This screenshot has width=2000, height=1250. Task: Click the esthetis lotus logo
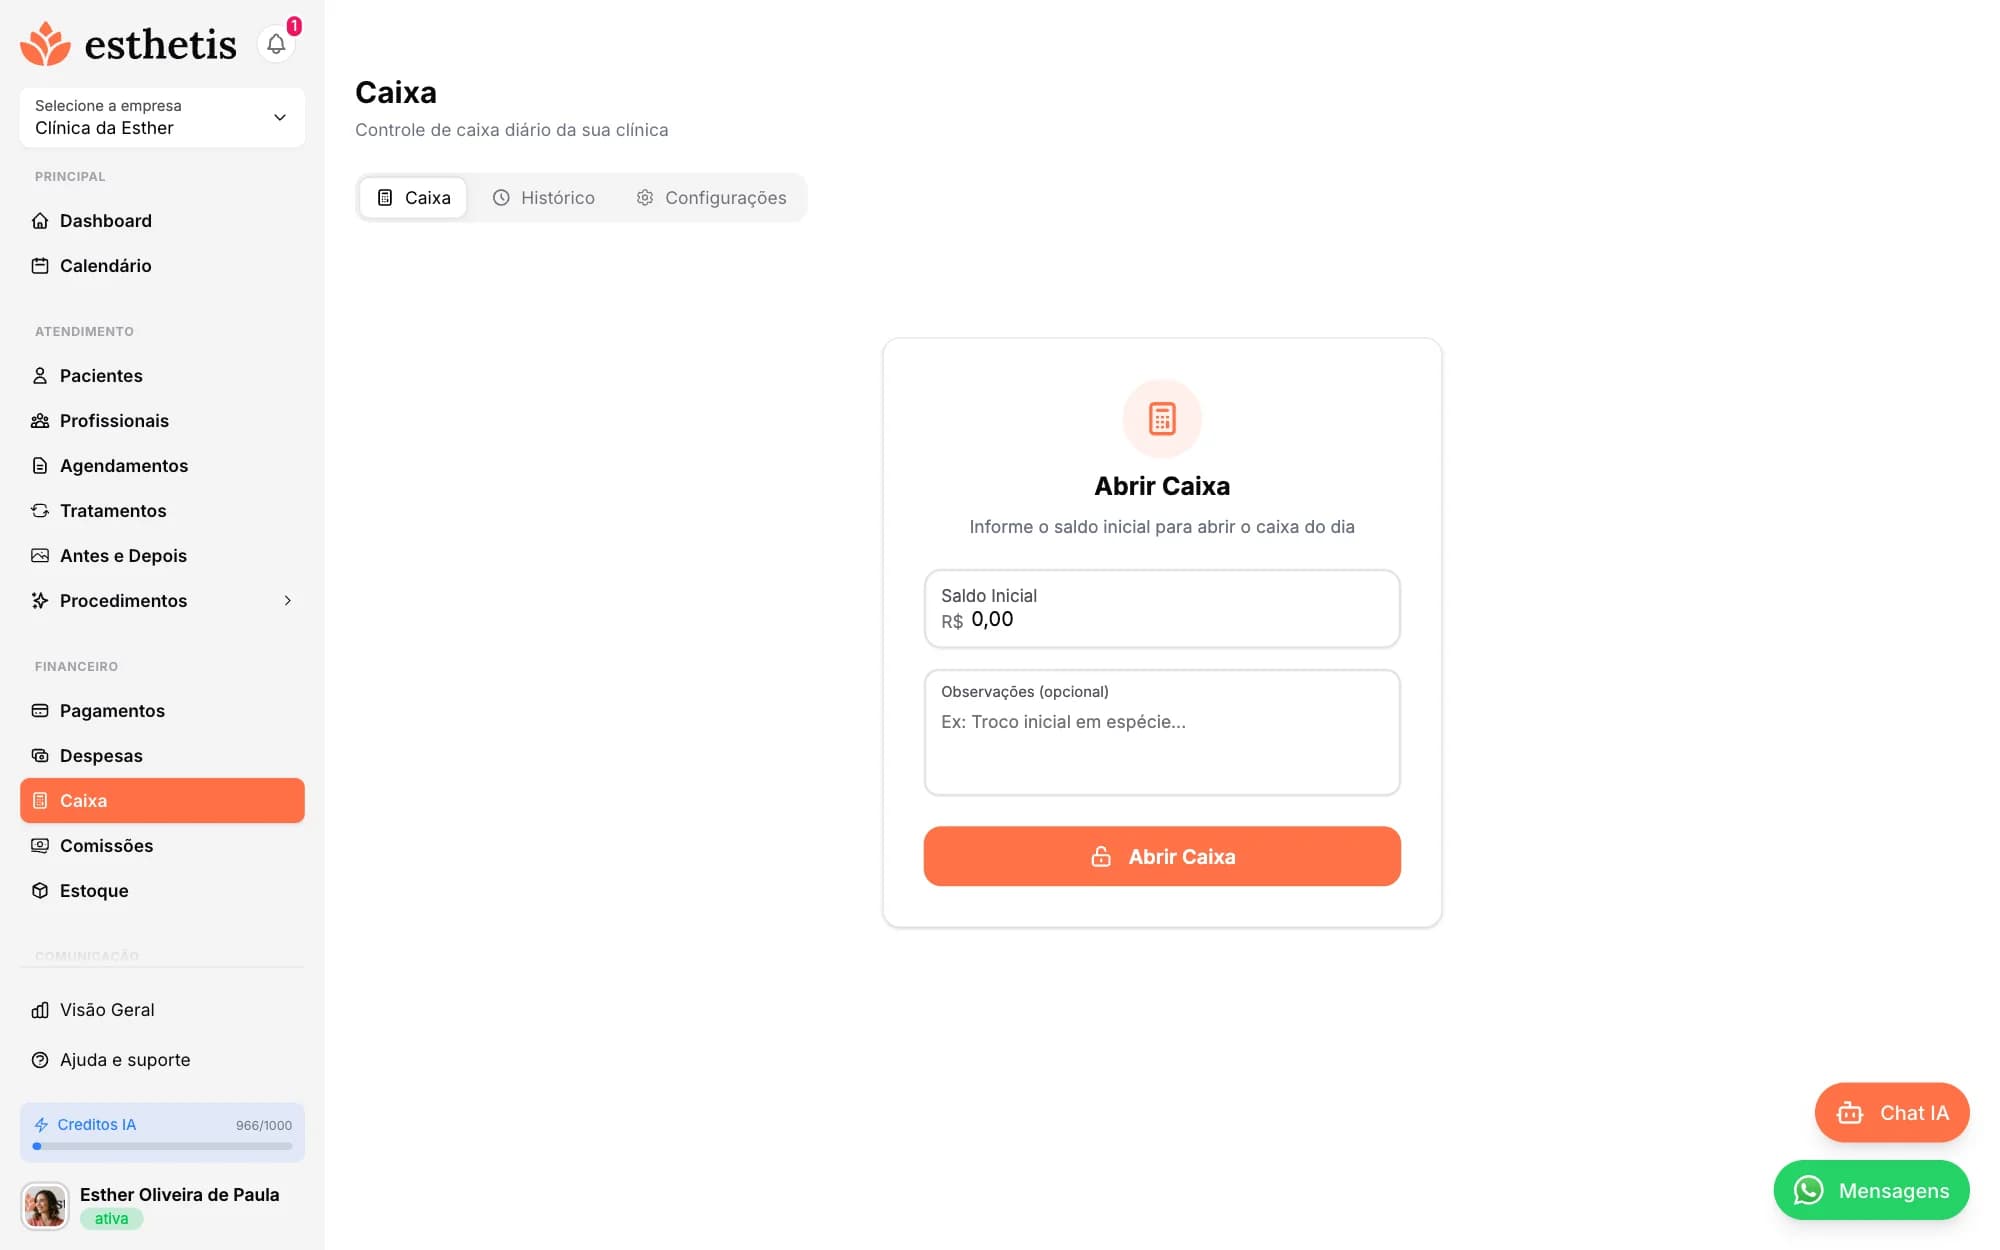(x=45, y=44)
